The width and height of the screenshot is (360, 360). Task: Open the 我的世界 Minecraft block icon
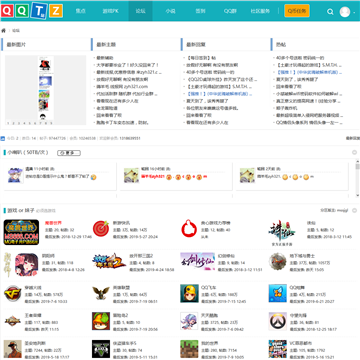(189, 349)
